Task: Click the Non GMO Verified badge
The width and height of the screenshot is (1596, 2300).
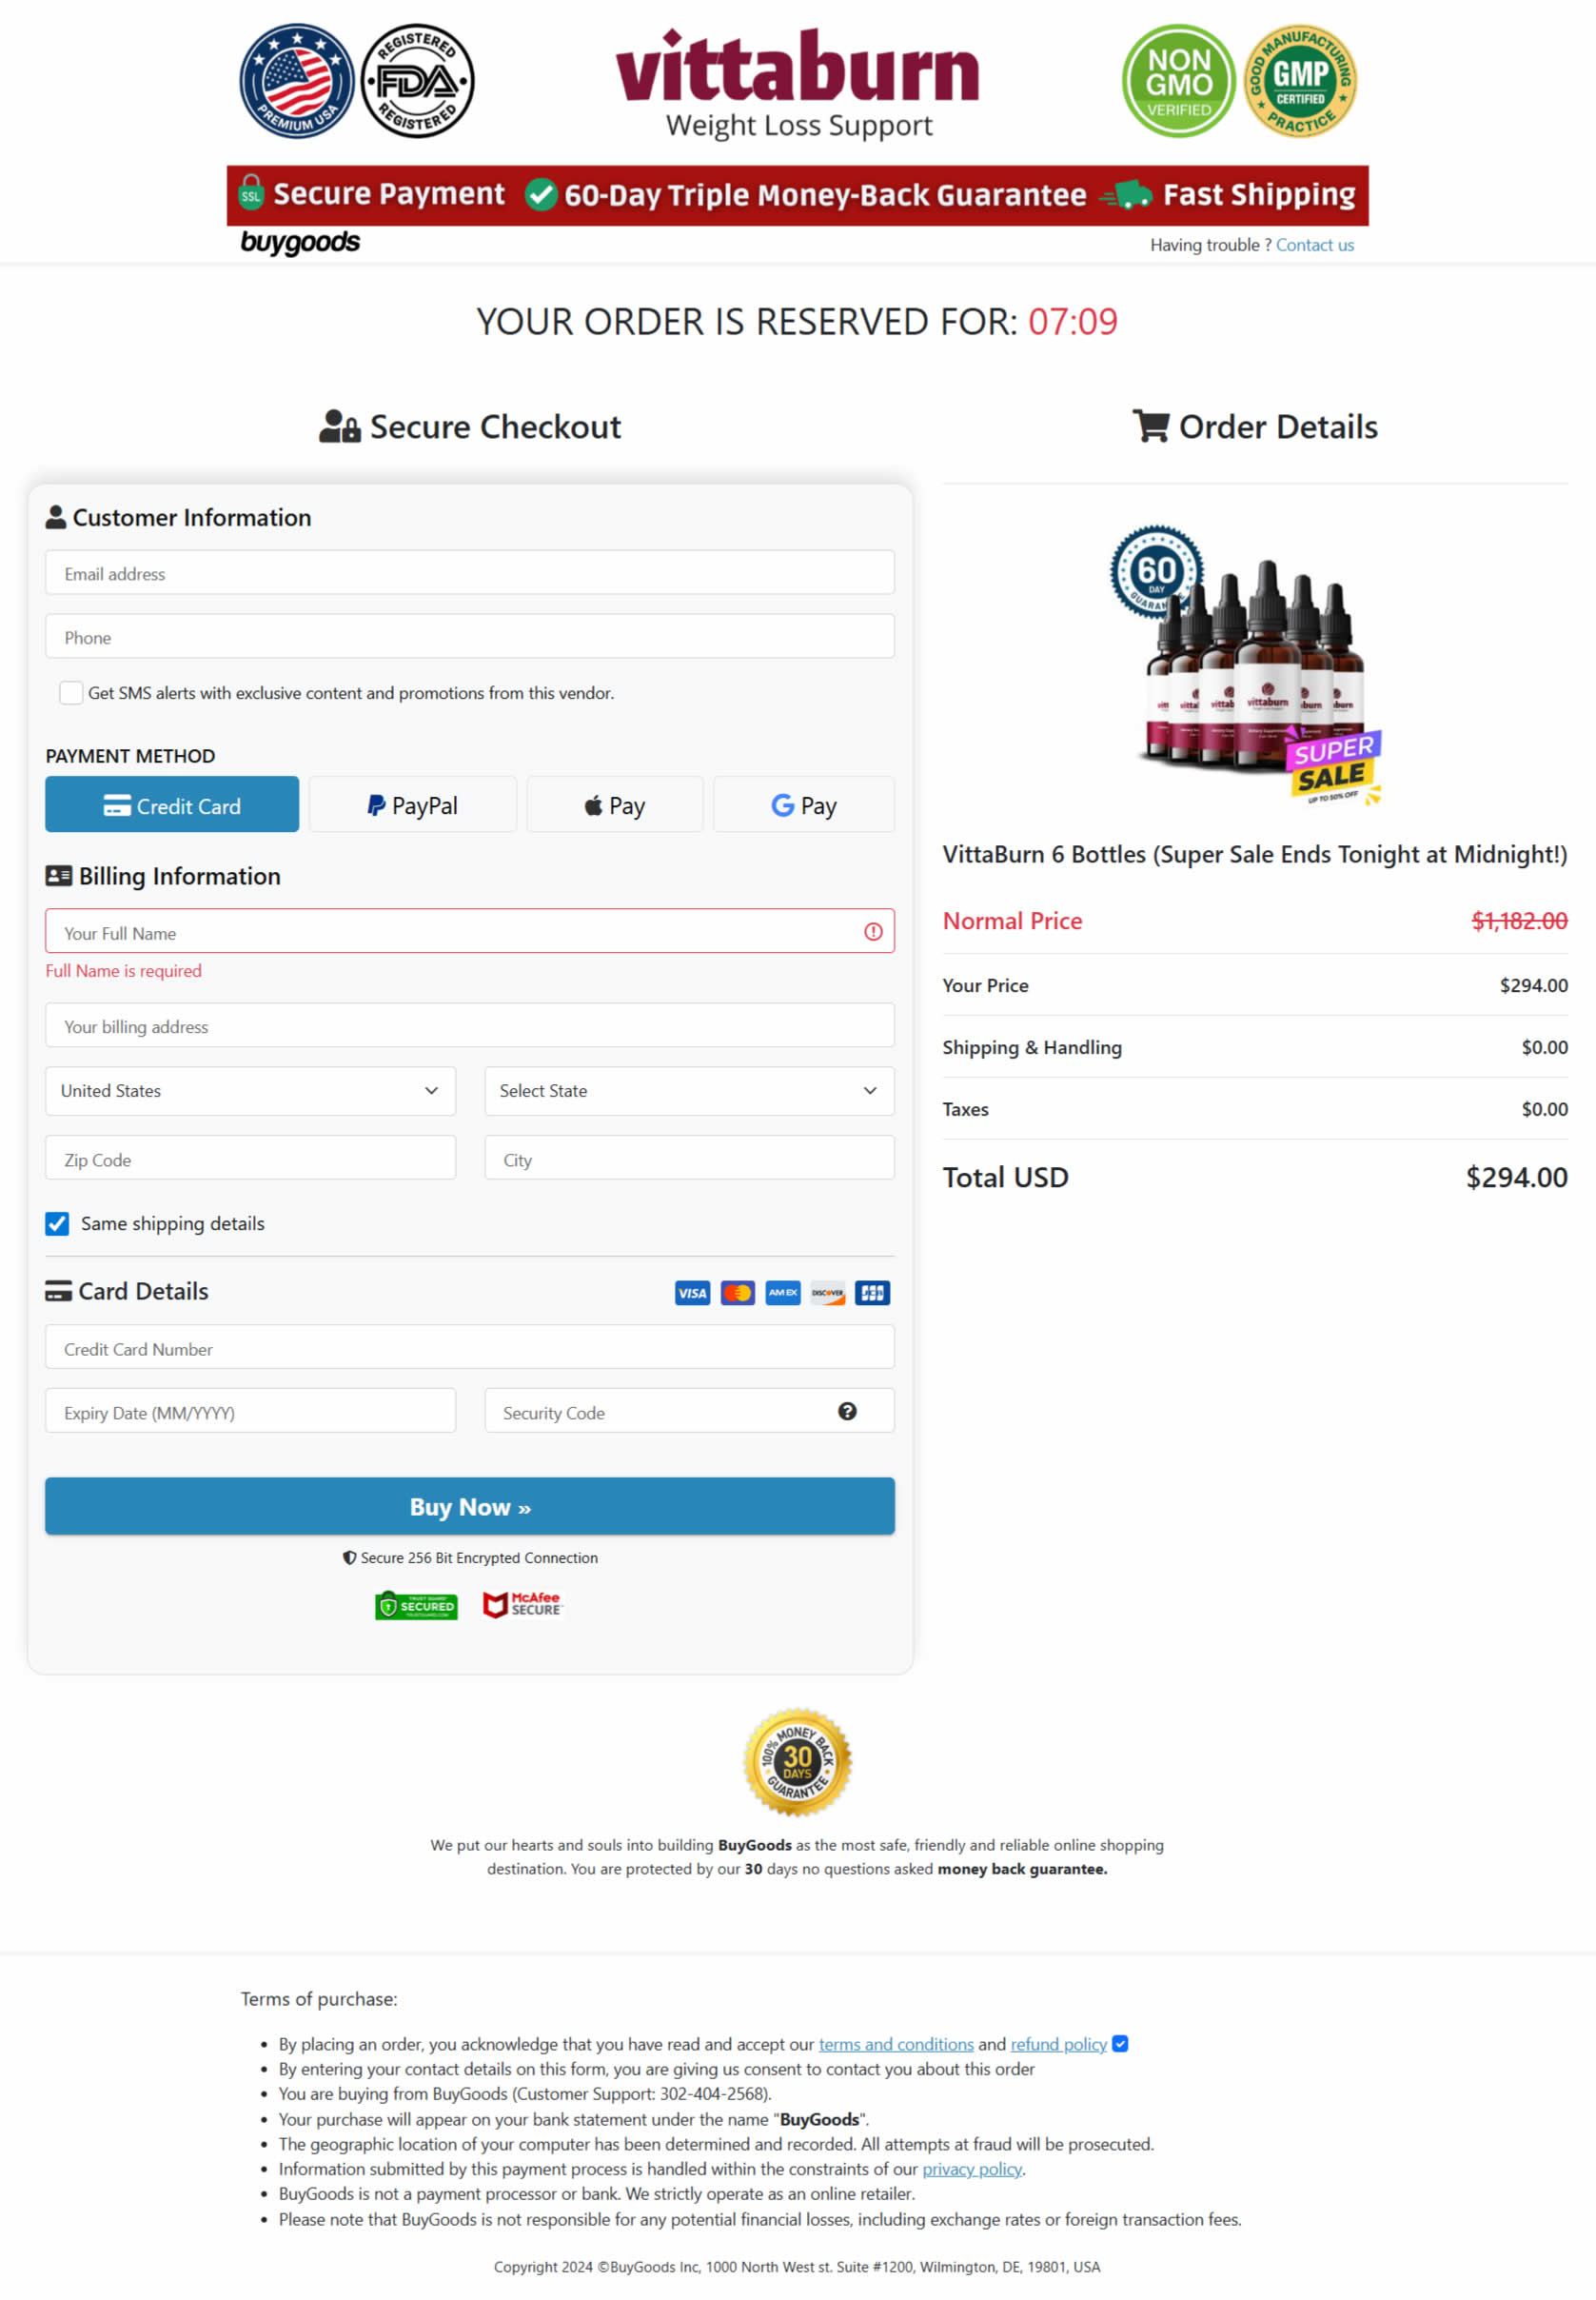Action: (x=1179, y=81)
